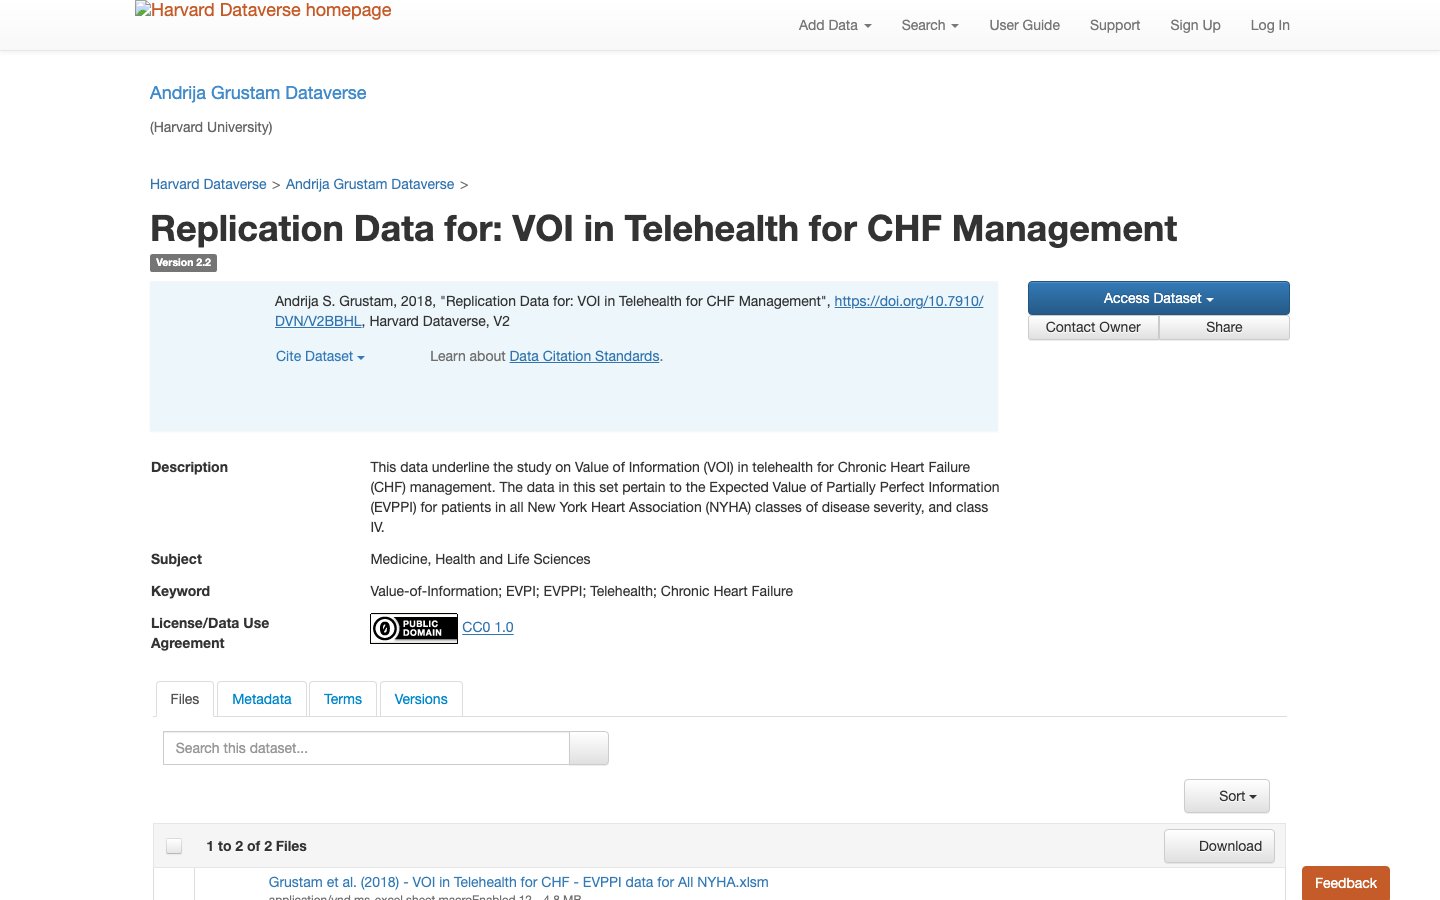Open the orange Feedback button
Screen dimensions: 1440x900
coord(1345,883)
